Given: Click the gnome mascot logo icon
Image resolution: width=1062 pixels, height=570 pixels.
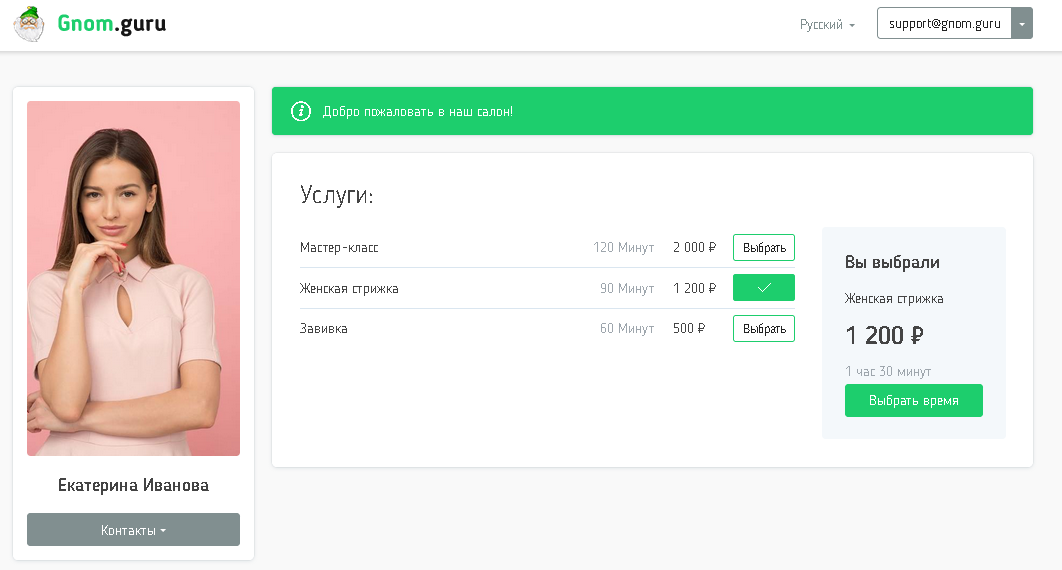Looking at the screenshot, I should pos(28,24).
